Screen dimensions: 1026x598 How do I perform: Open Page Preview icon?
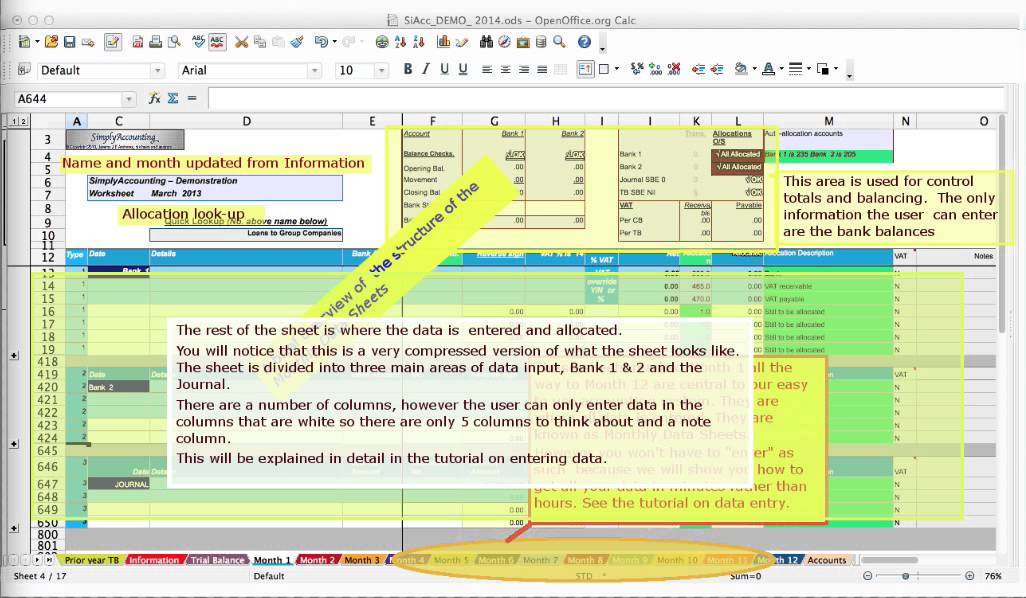(x=174, y=43)
